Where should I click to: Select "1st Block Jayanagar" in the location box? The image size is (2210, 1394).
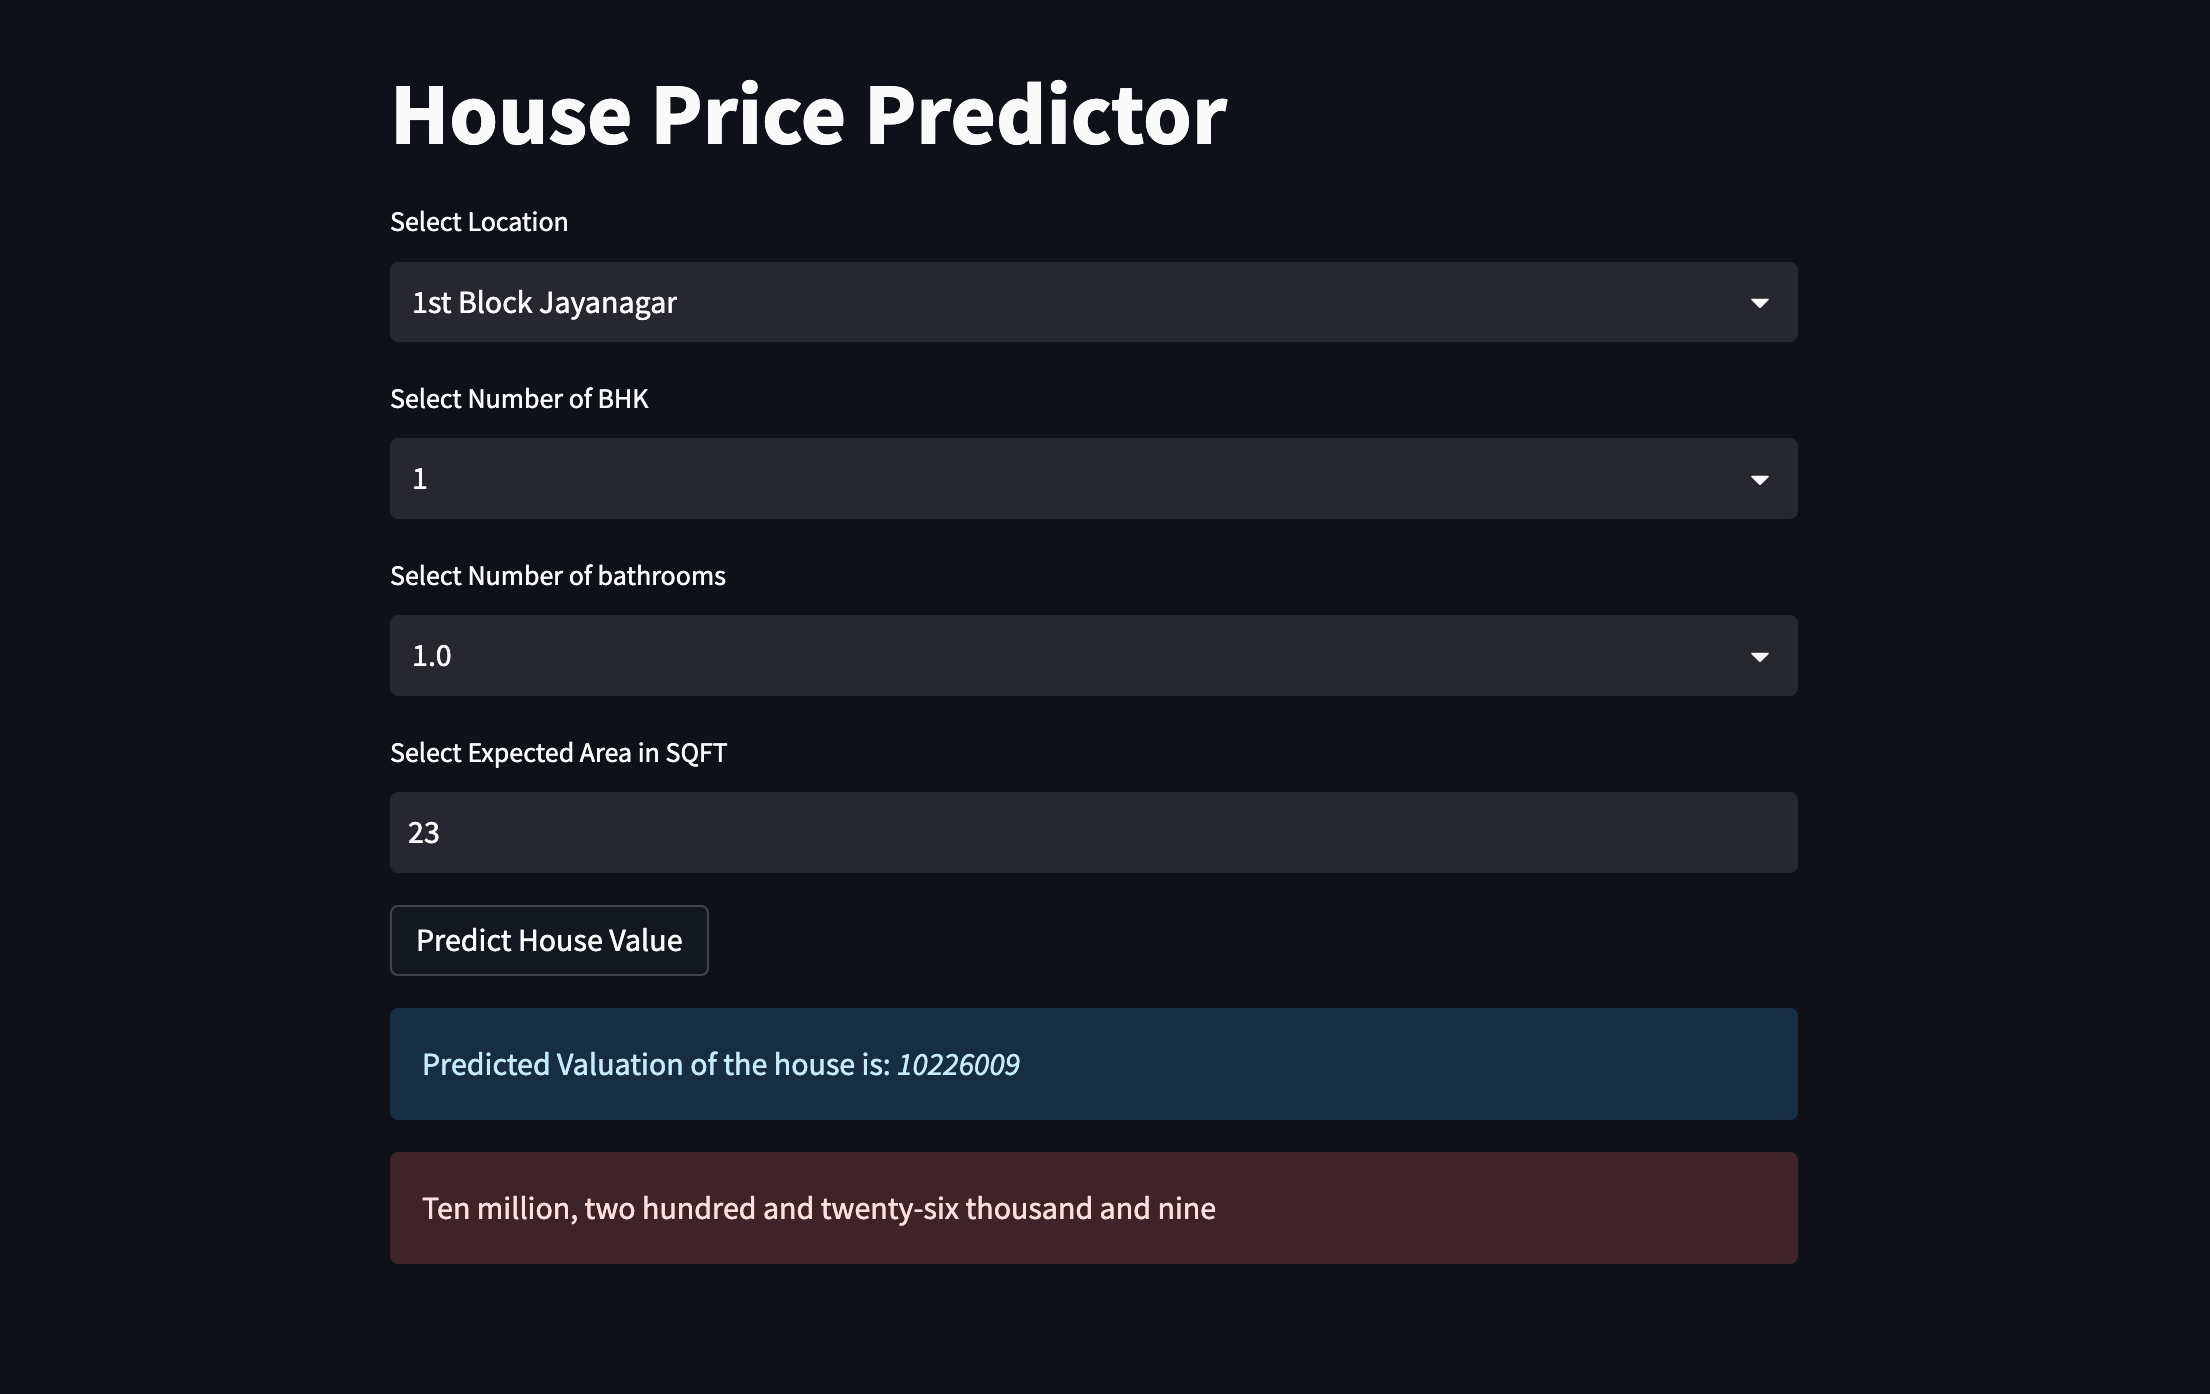click(544, 302)
